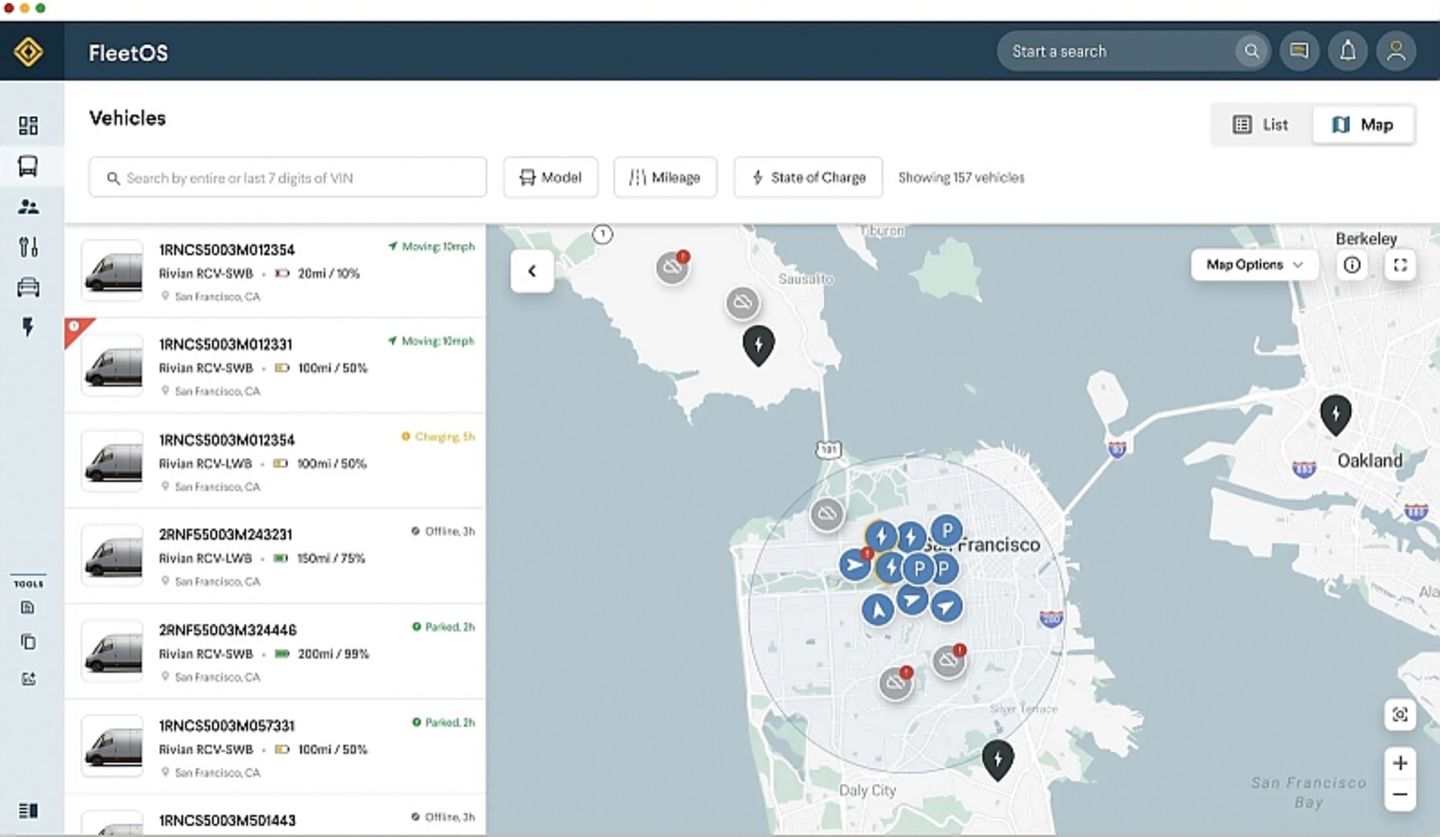Open the dashboard grid icon in sidebar
This screenshot has width=1440, height=837.
[x=28, y=125]
